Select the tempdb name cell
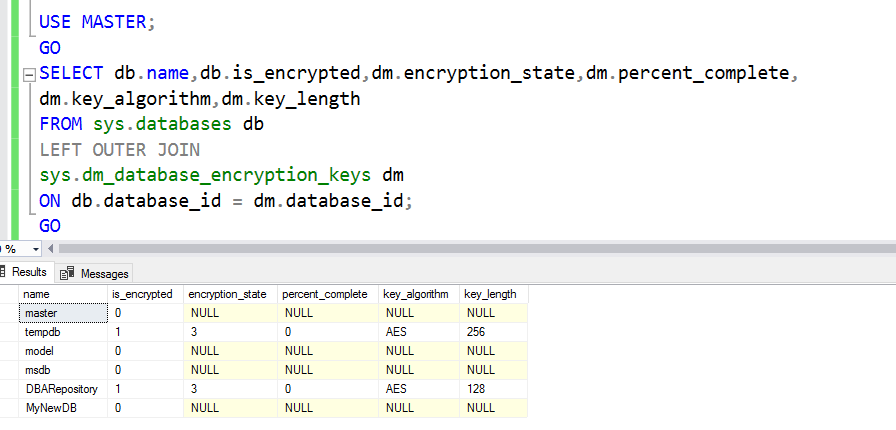 tap(63, 332)
